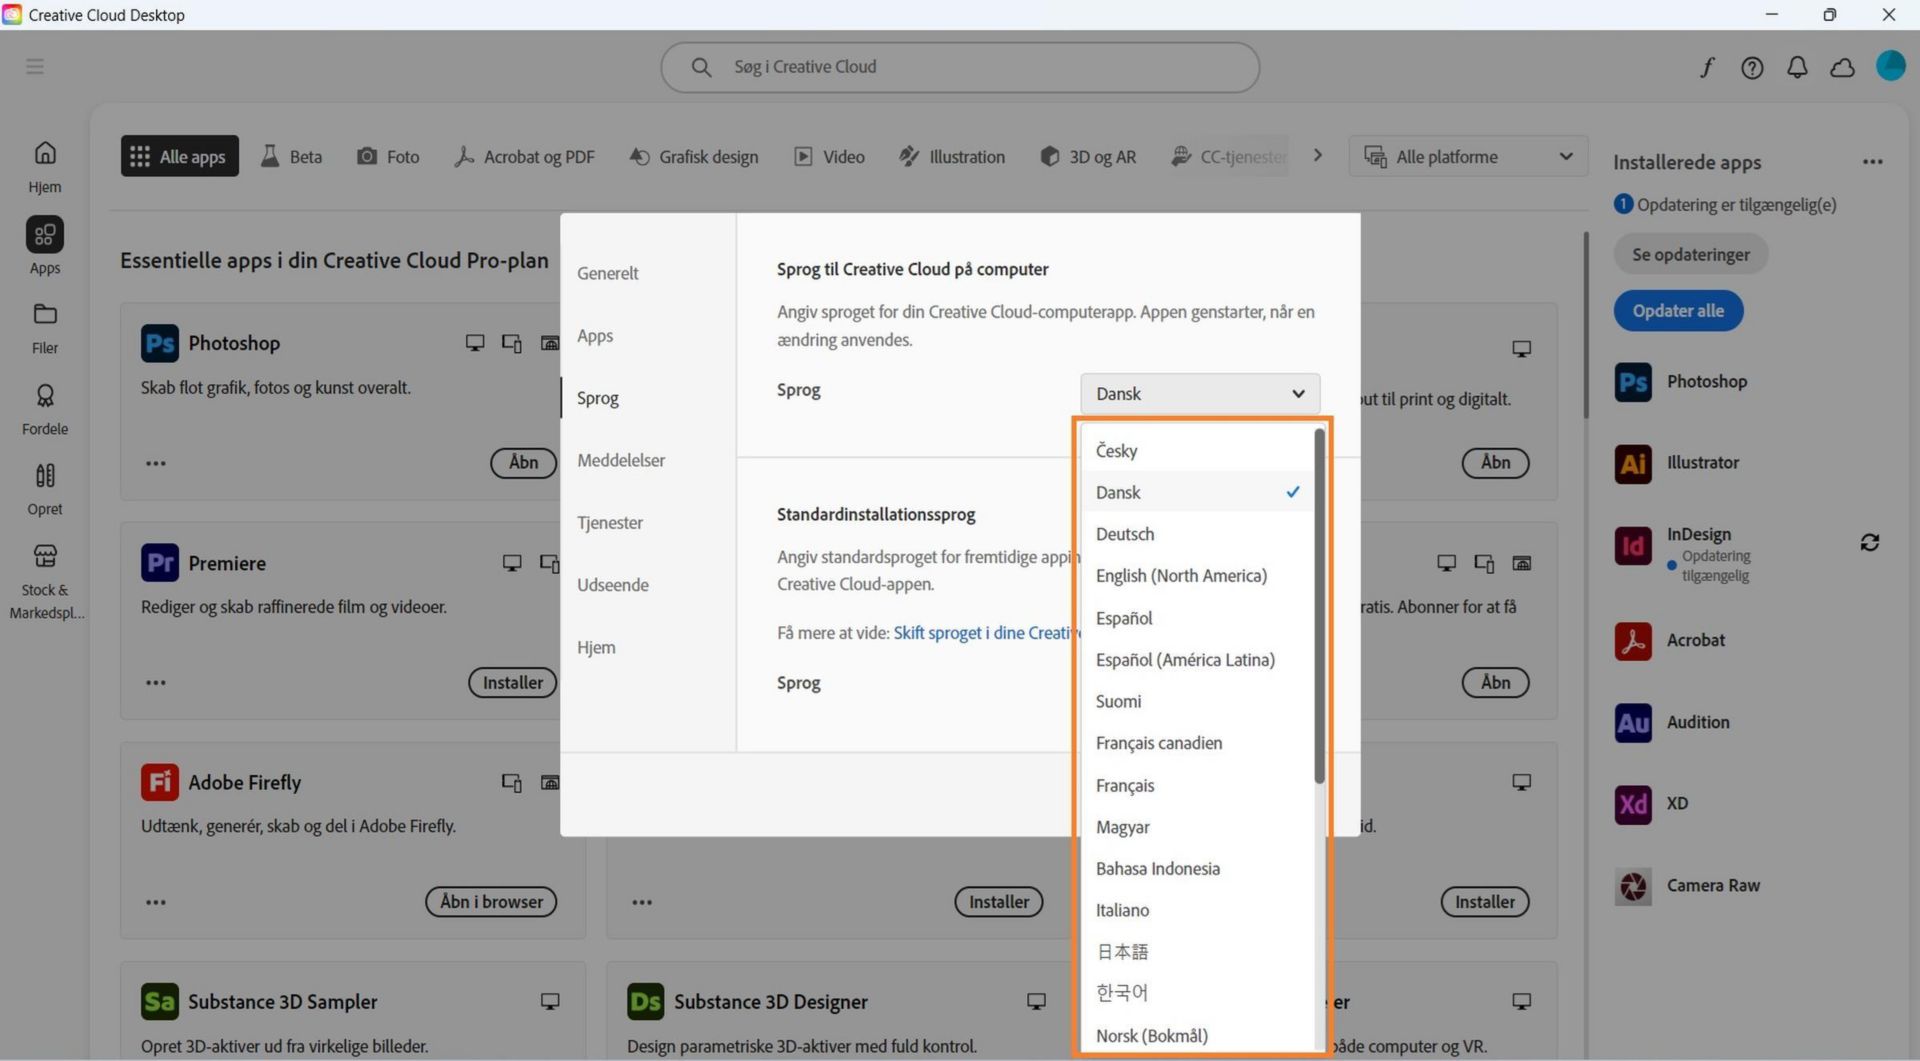Choose Suomi in the language list
The width and height of the screenshot is (1920, 1061).
(1197, 702)
